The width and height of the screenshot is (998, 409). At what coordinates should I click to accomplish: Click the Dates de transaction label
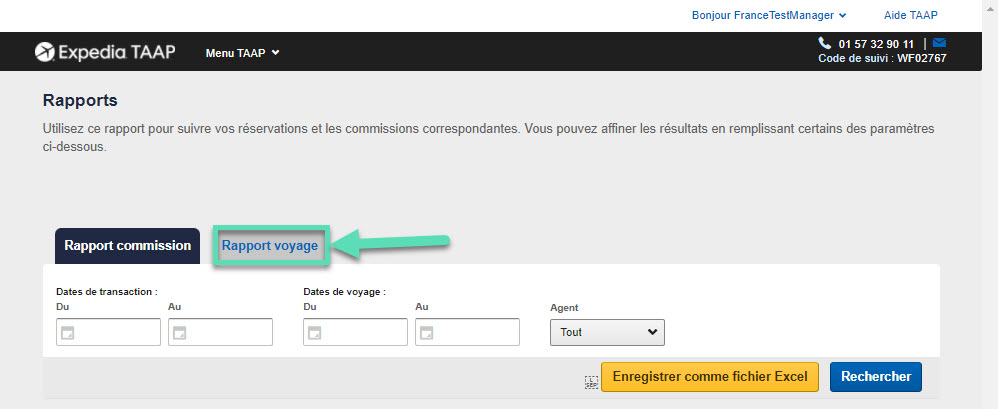click(x=107, y=292)
